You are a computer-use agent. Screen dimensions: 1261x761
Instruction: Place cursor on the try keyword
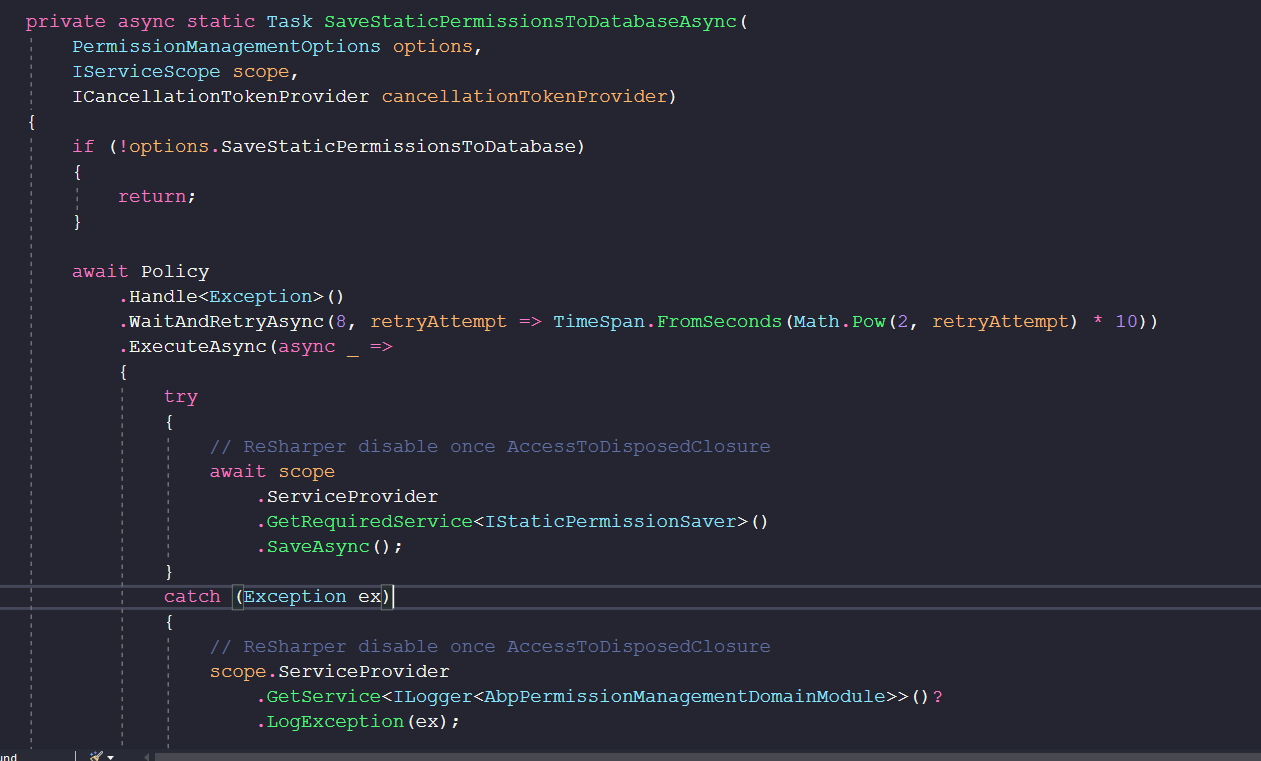pyautogui.click(x=181, y=396)
